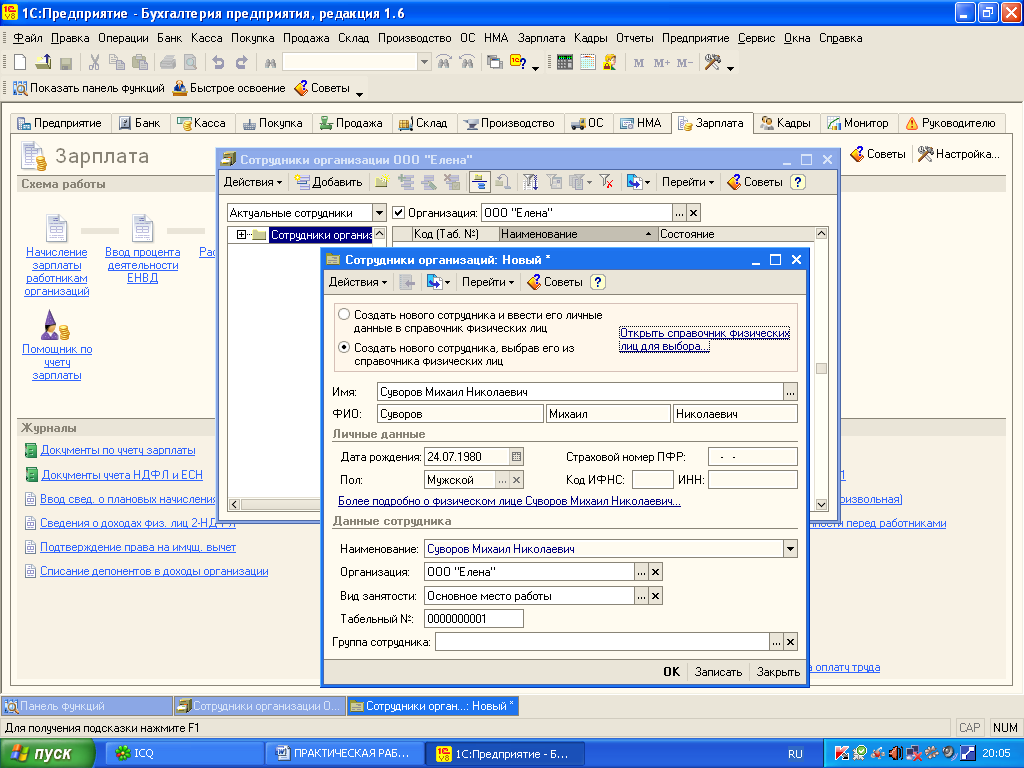
Task: Click Добавить in employees list toolbar
Action: [328, 182]
